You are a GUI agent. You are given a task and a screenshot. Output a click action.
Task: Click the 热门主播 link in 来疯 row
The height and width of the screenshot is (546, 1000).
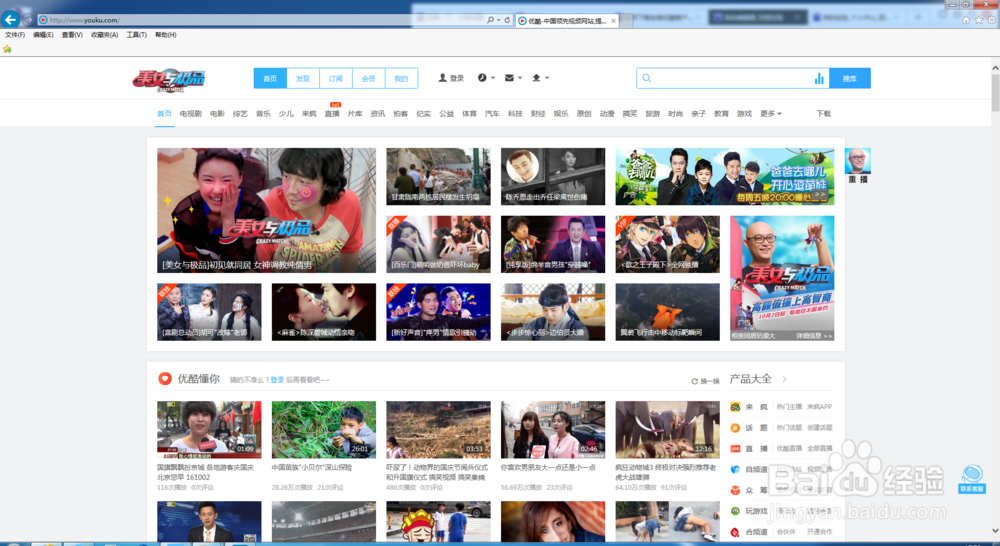pos(789,407)
